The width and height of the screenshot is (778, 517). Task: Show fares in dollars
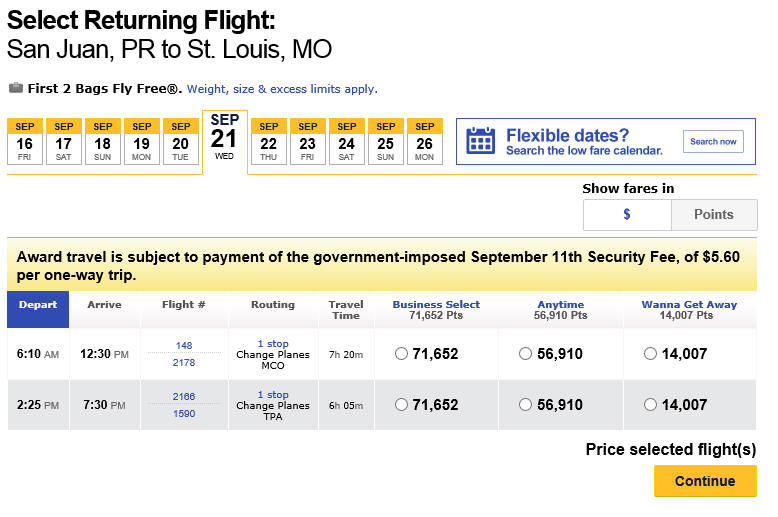[x=627, y=214]
